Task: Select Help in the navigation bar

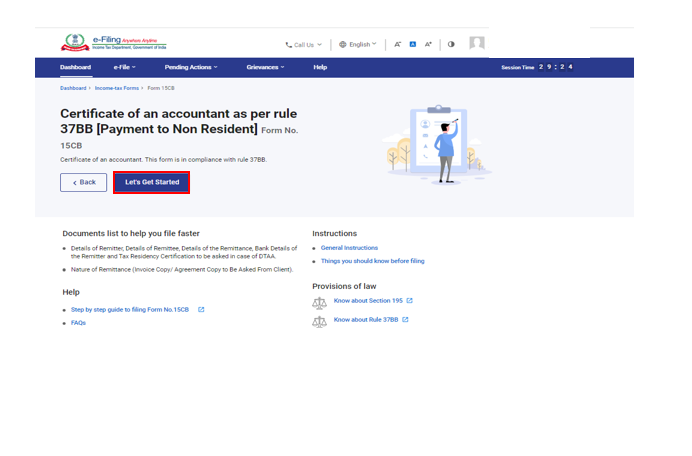Action: pyautogui.click(x=320, y=67)
